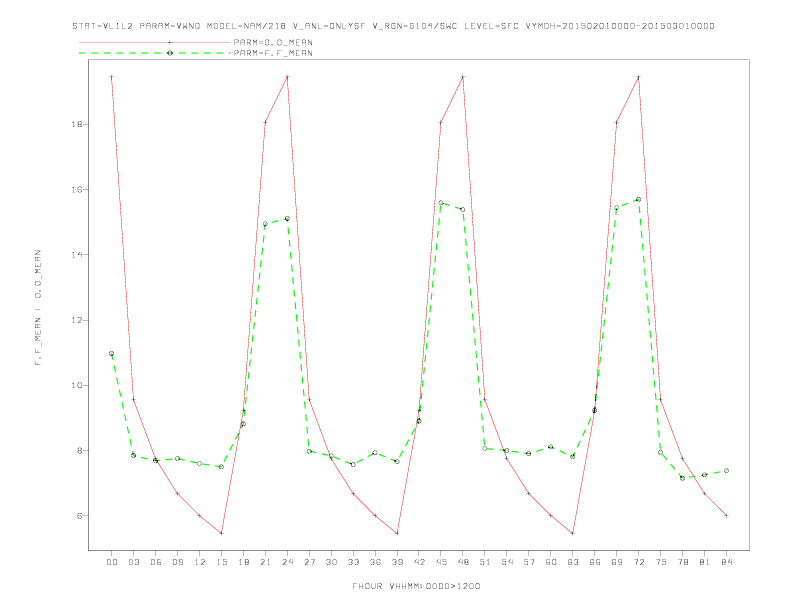Screen dimensions: 792x612
Task: Click x-axis tick label 09
Action: click(177, 562)
